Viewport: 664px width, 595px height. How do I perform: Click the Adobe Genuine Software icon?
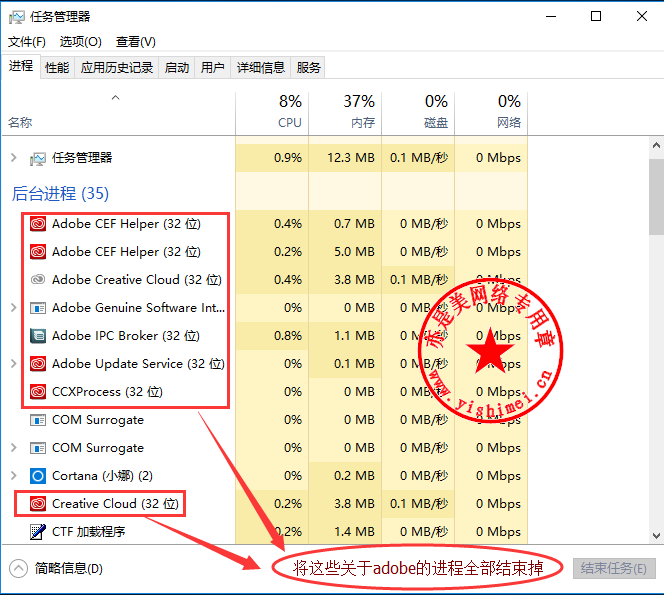[38, 308]
